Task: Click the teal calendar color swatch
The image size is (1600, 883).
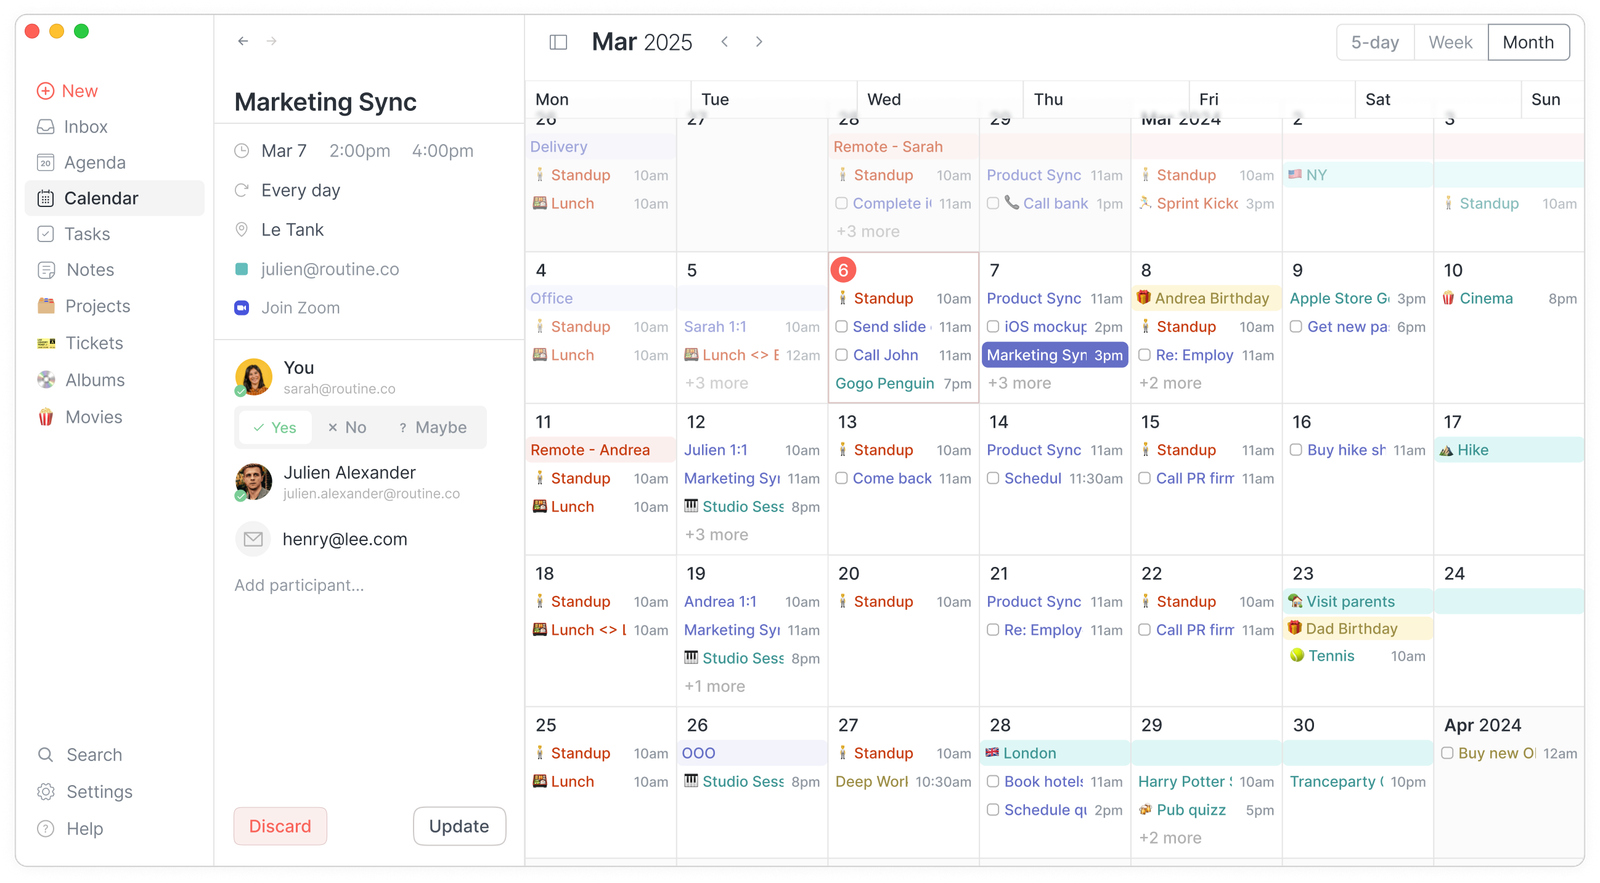Action: [x=241, y=269]
